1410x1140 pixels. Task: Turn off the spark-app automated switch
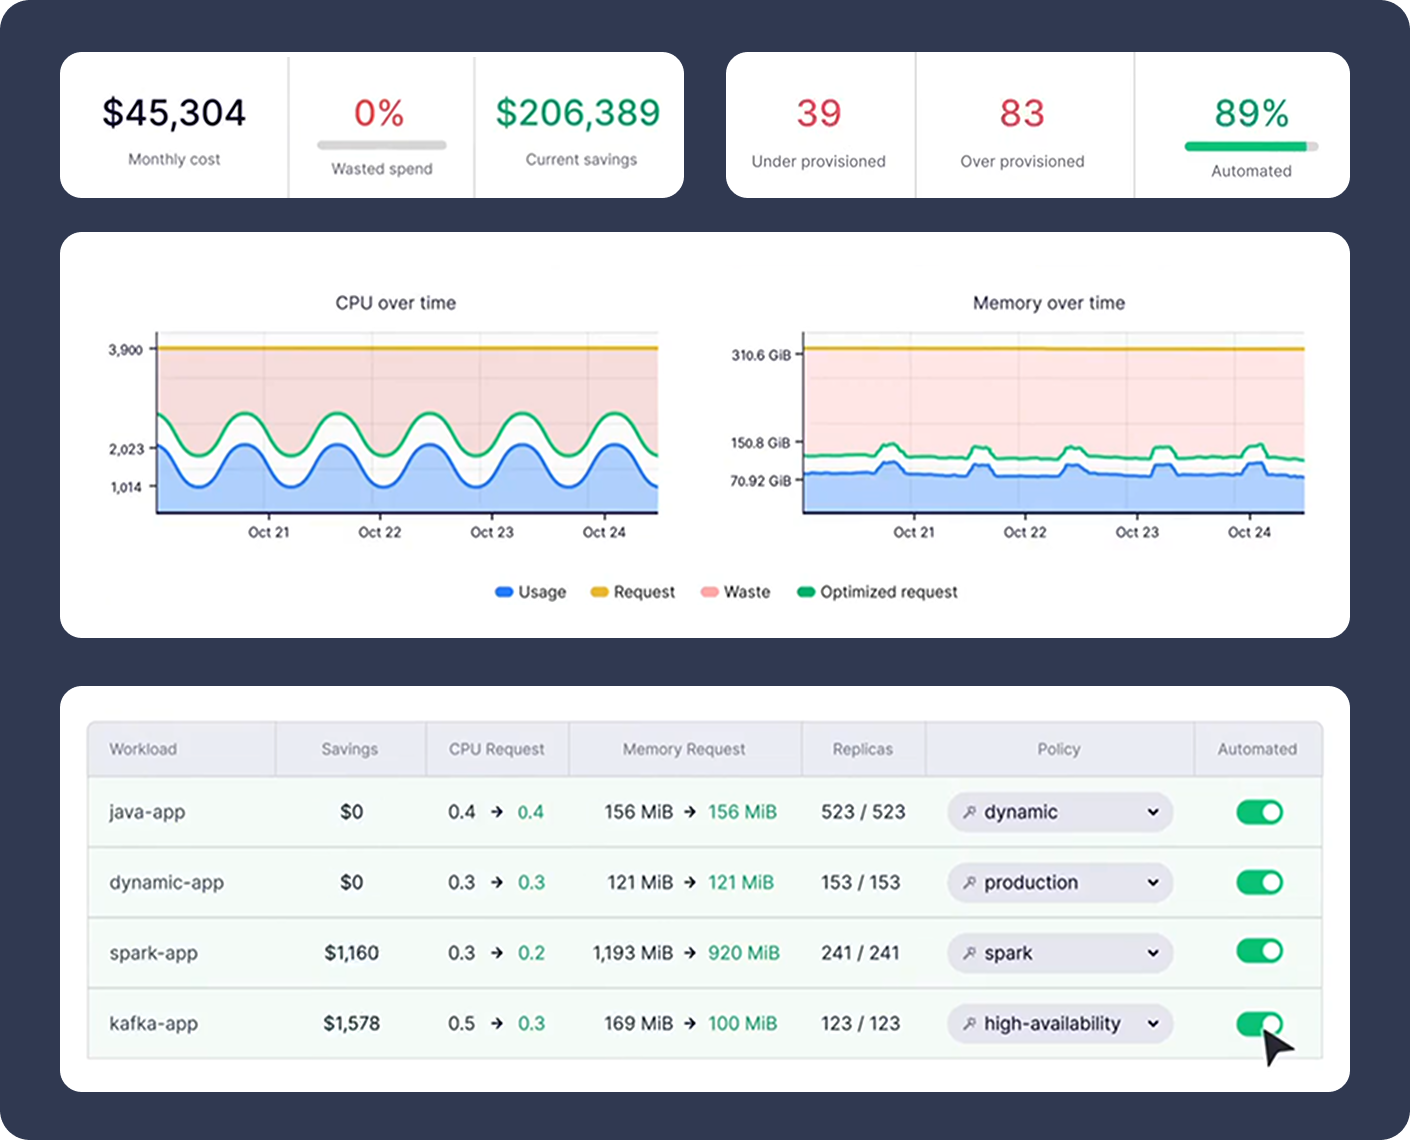tap(1259, 951)
